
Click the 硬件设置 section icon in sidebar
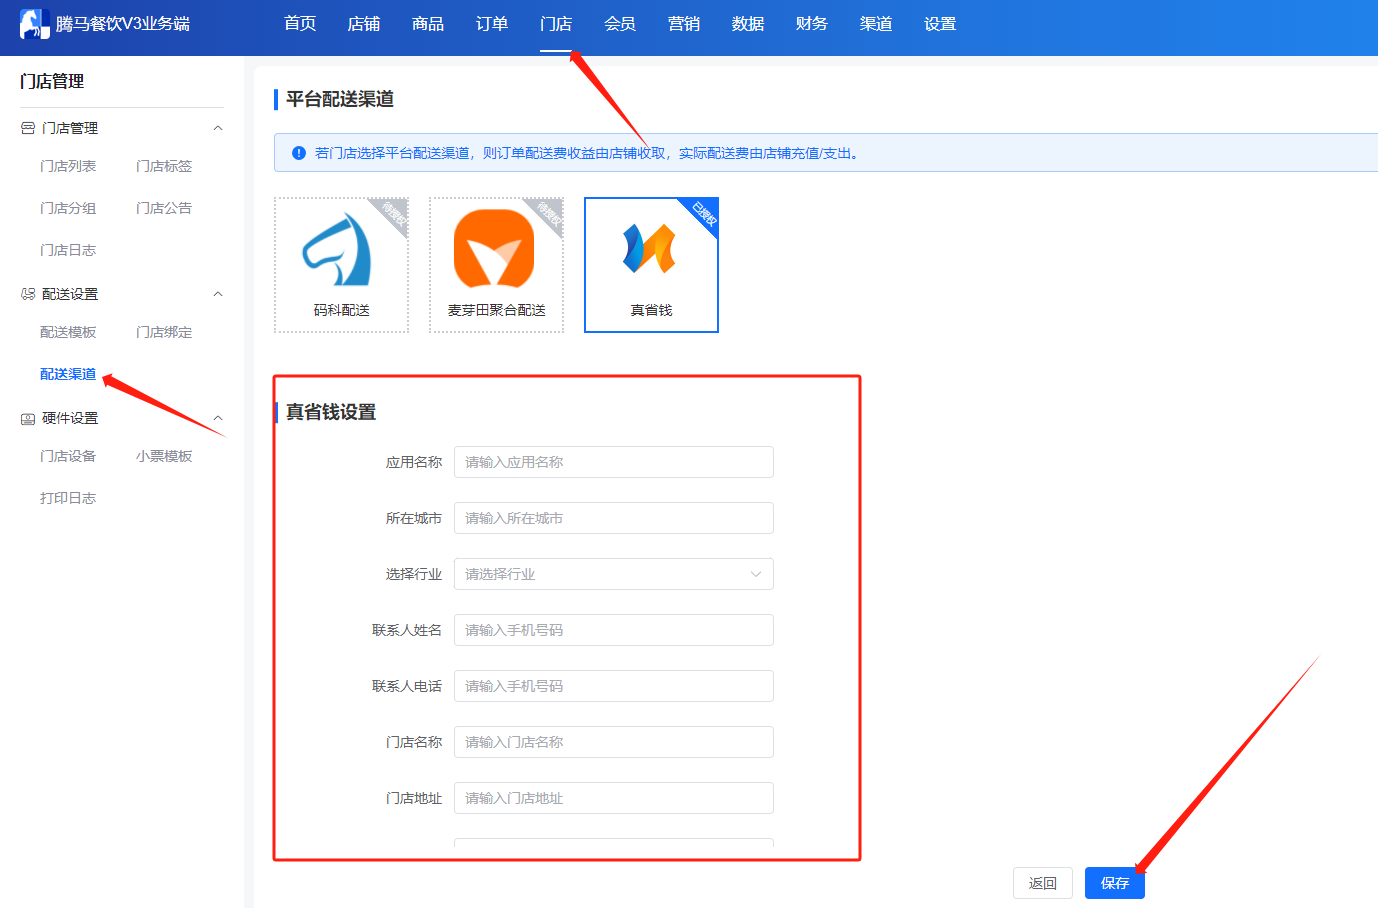(x=28, y=418)
